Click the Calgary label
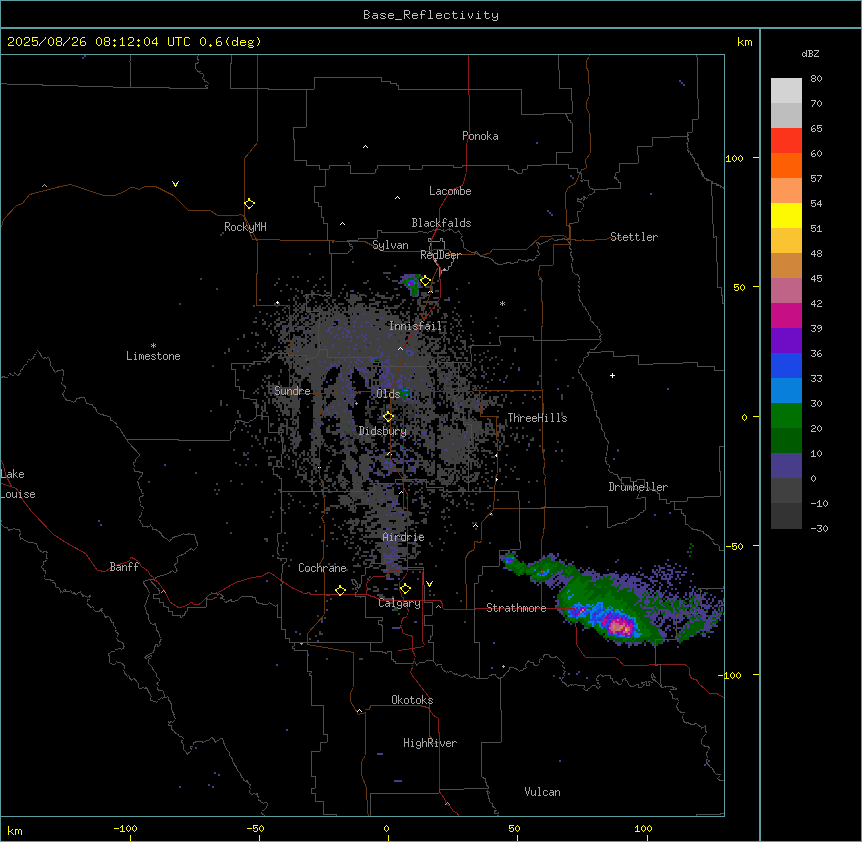This screenshot has width=862, height=842. (x=399, y=603)
